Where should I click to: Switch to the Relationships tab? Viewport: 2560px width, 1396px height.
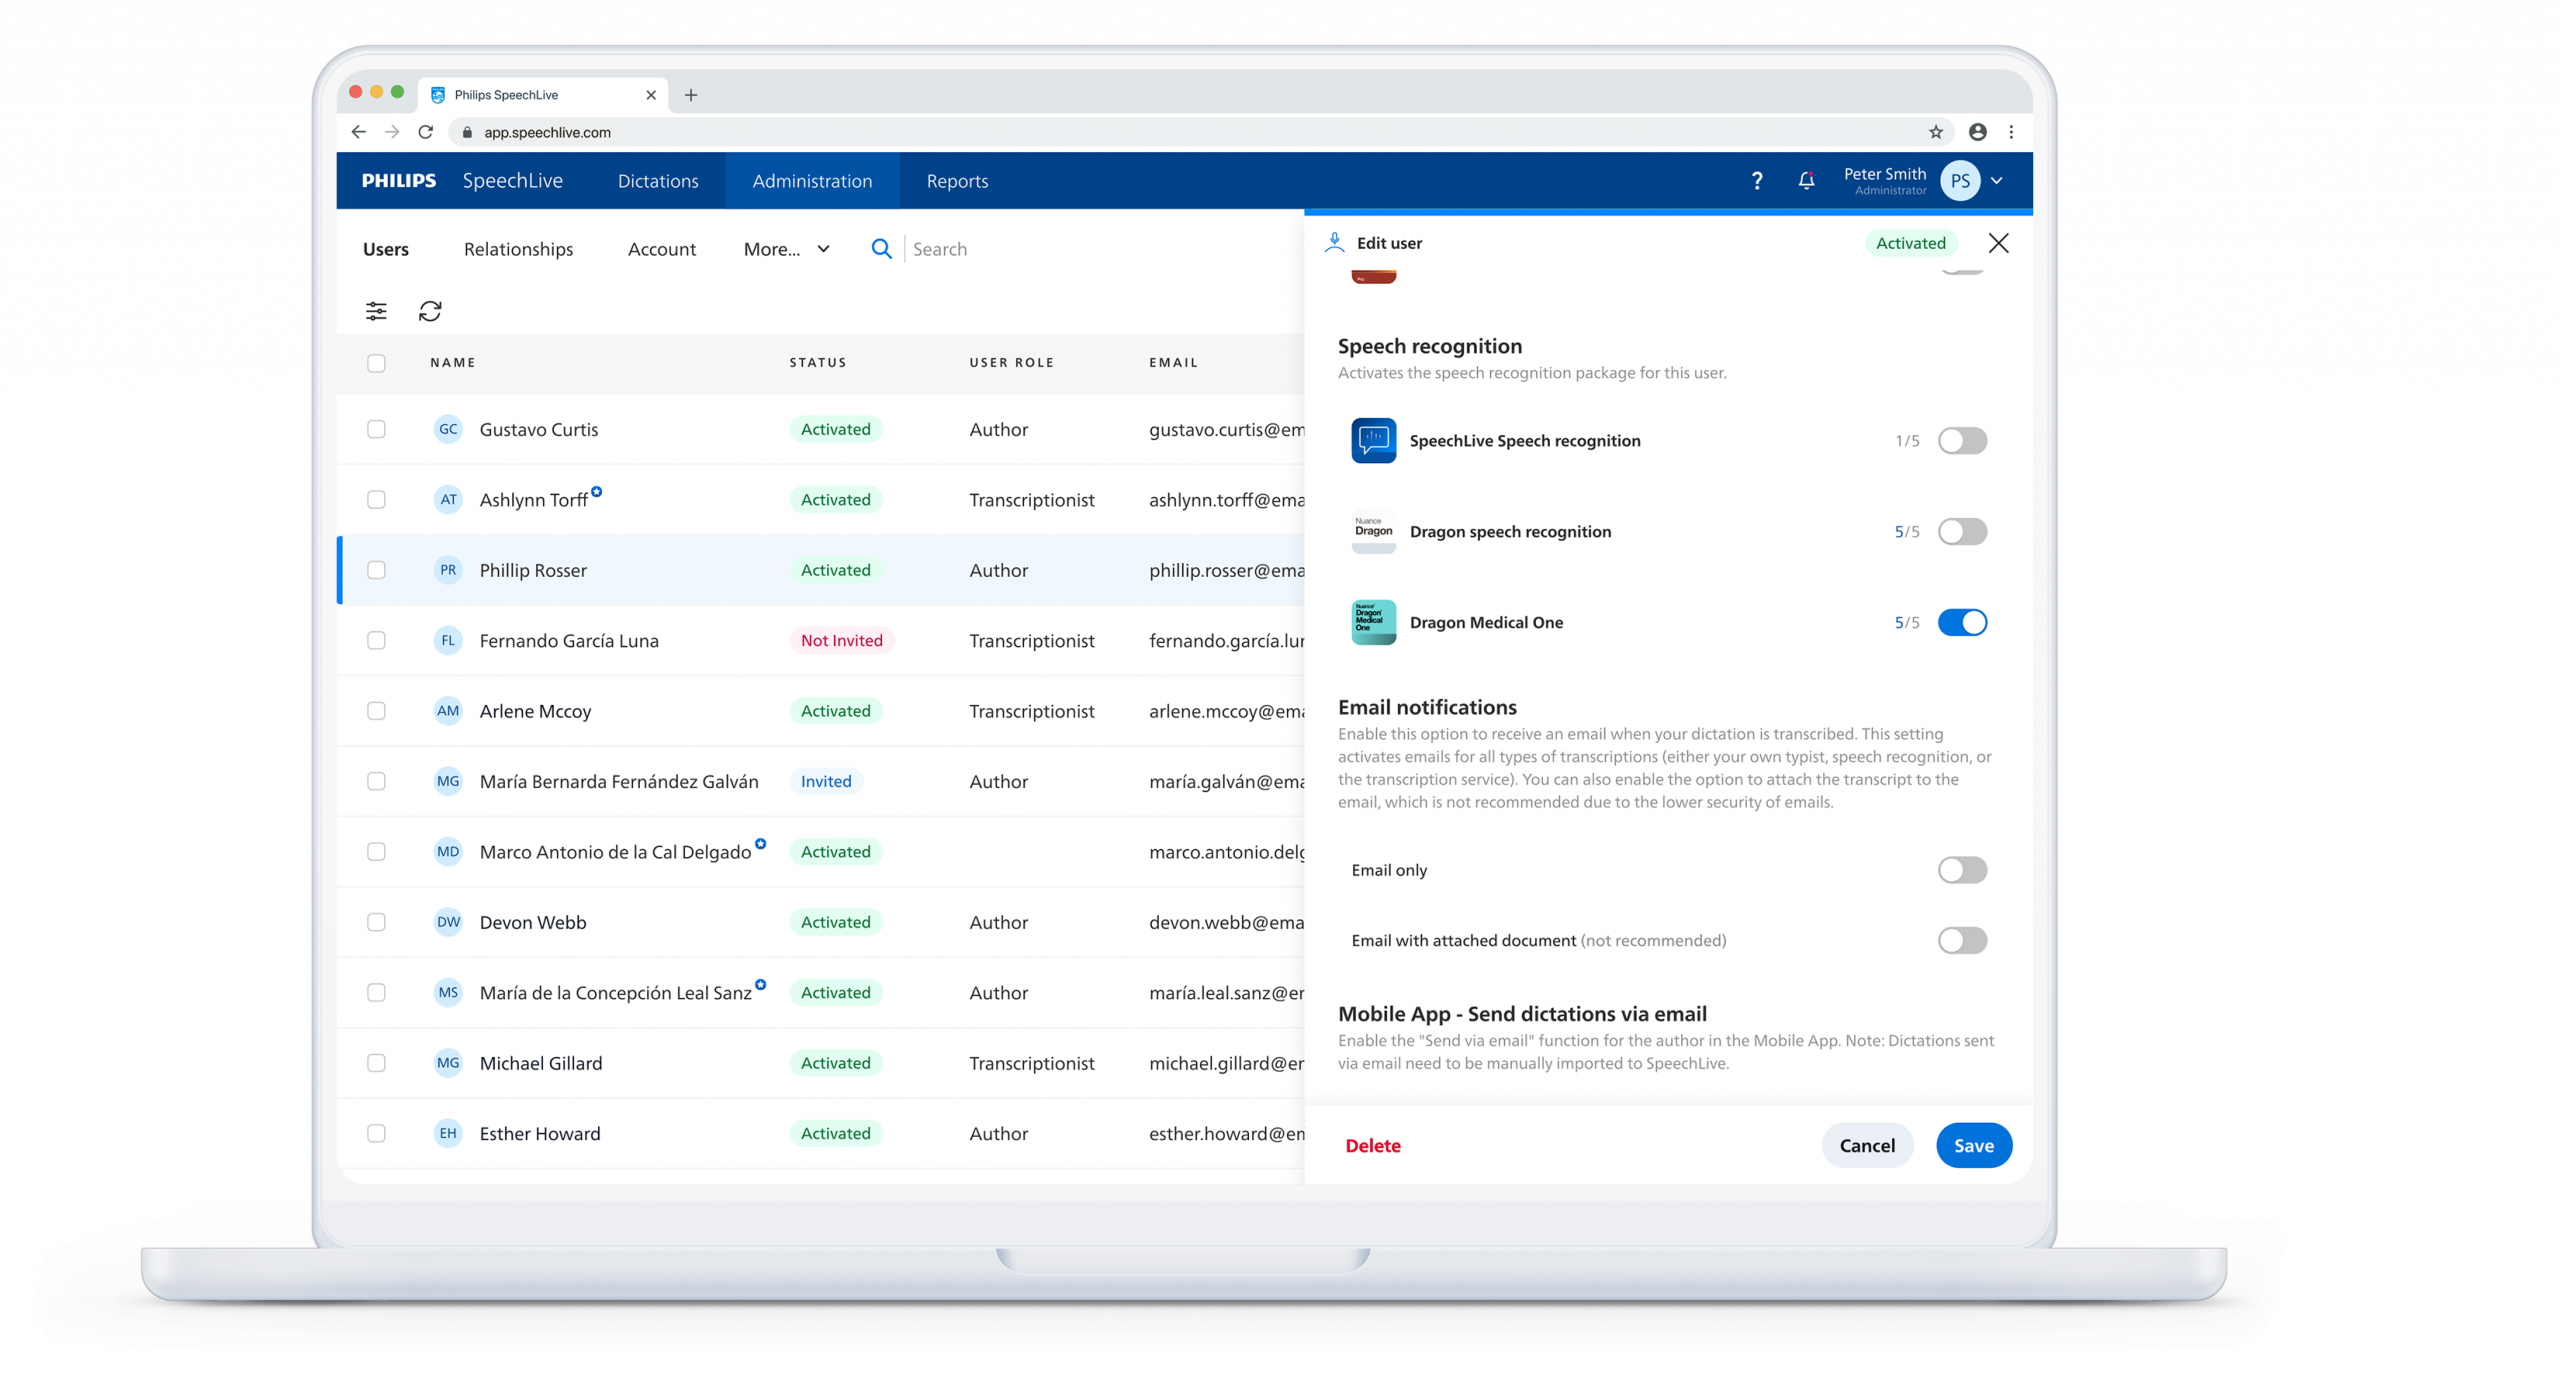coord(518,249)
